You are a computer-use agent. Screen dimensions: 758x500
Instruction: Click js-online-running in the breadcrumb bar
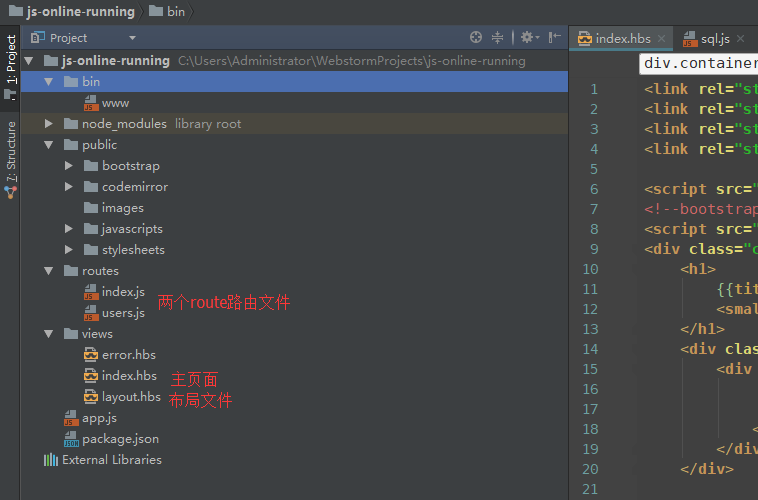pyautogui.click(x=80, y=11)
